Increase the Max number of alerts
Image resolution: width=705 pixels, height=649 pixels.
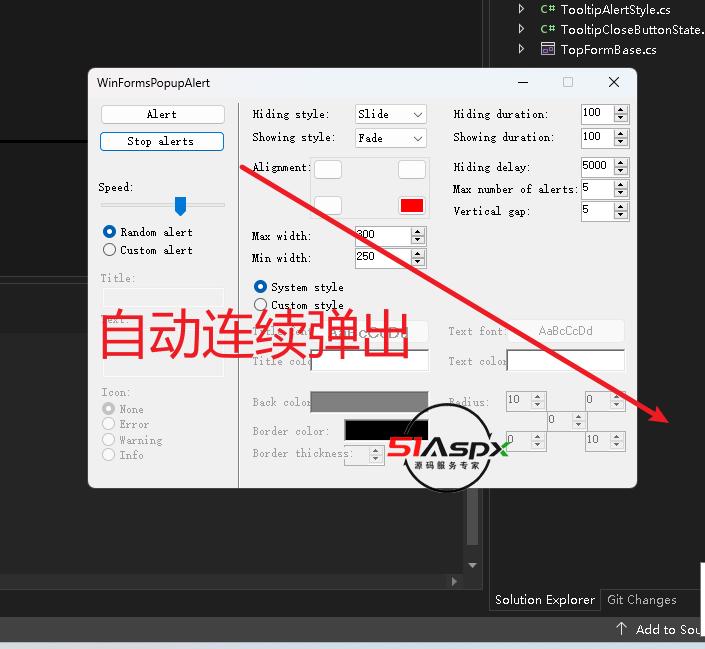(x=621, y=185)
